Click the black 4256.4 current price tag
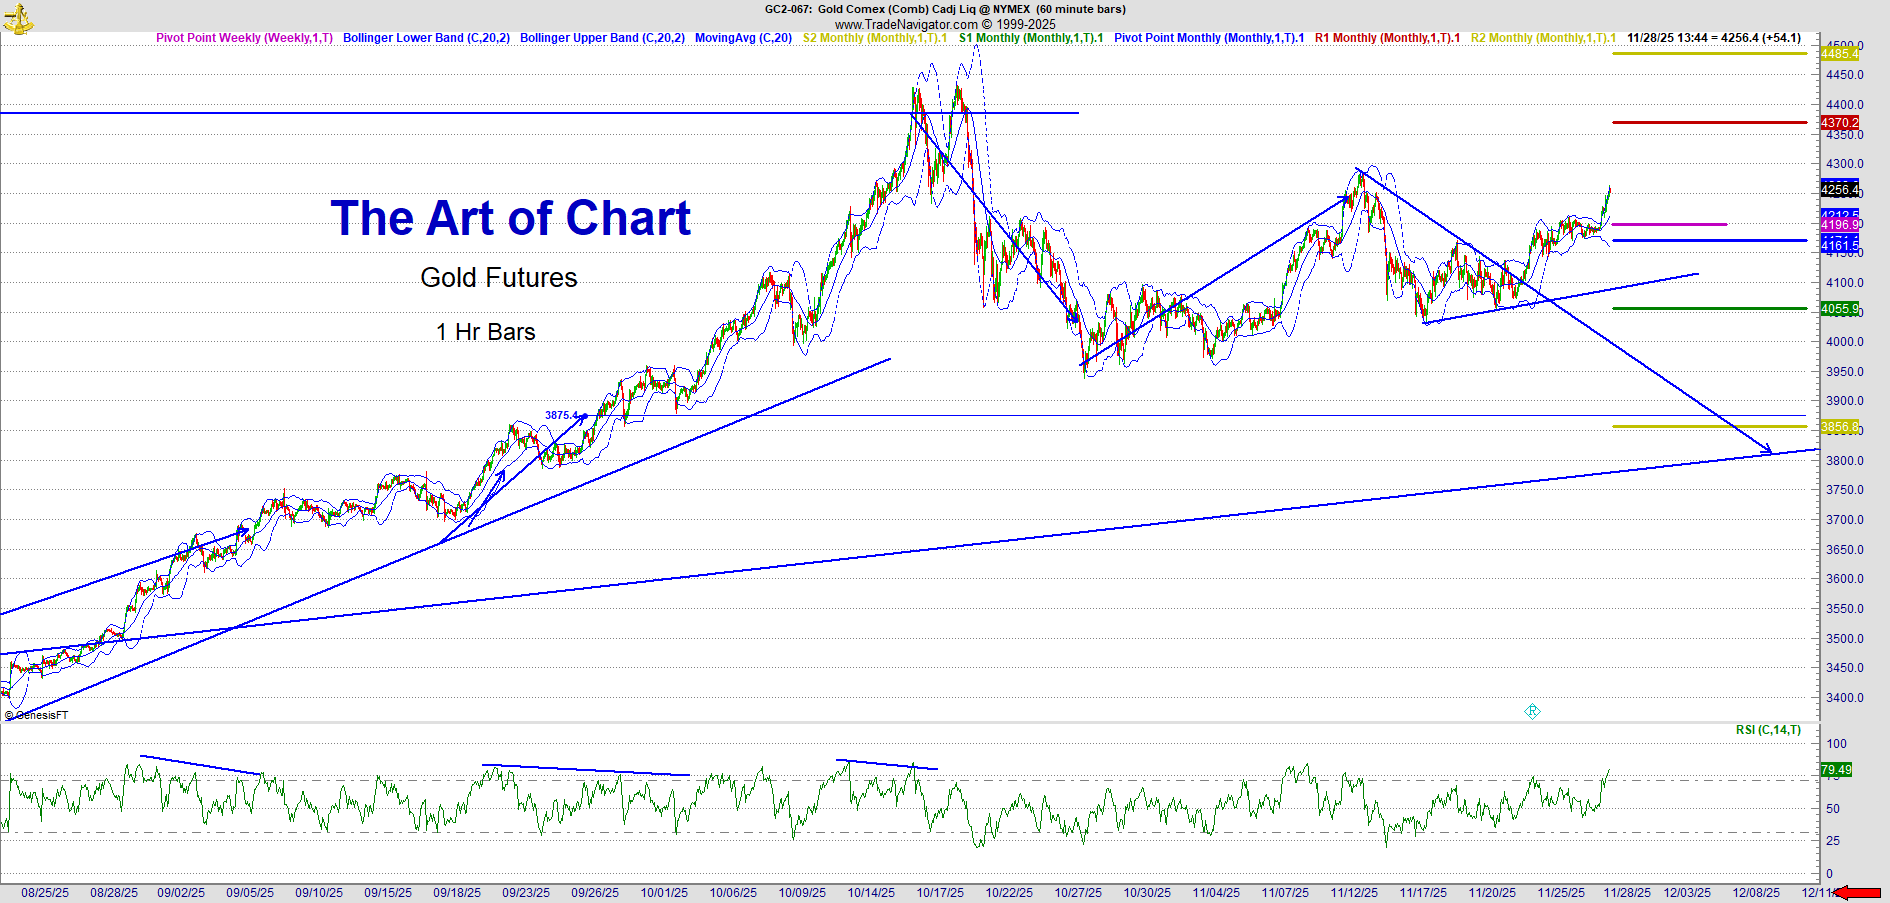This screenshot has width=1890, height=903. 1839,189
